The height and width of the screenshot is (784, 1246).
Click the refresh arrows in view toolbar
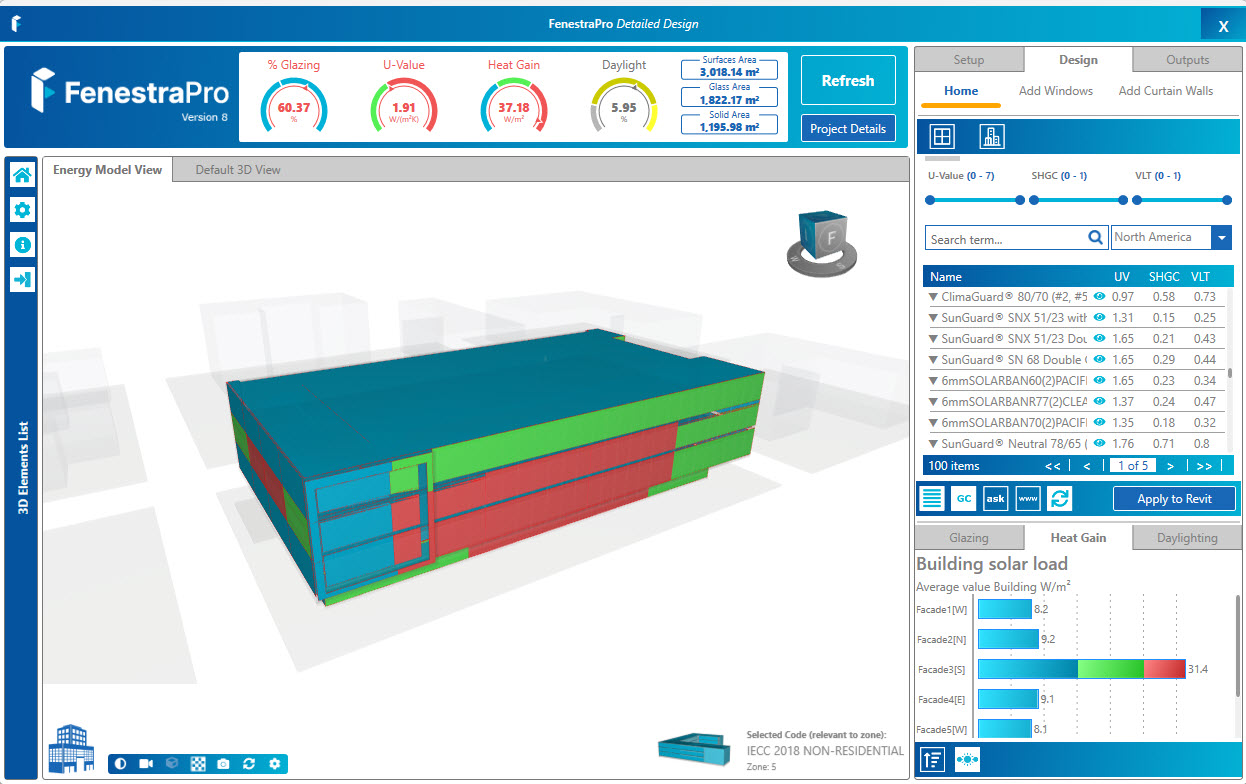pyautogui.click(x=249, y=764)
